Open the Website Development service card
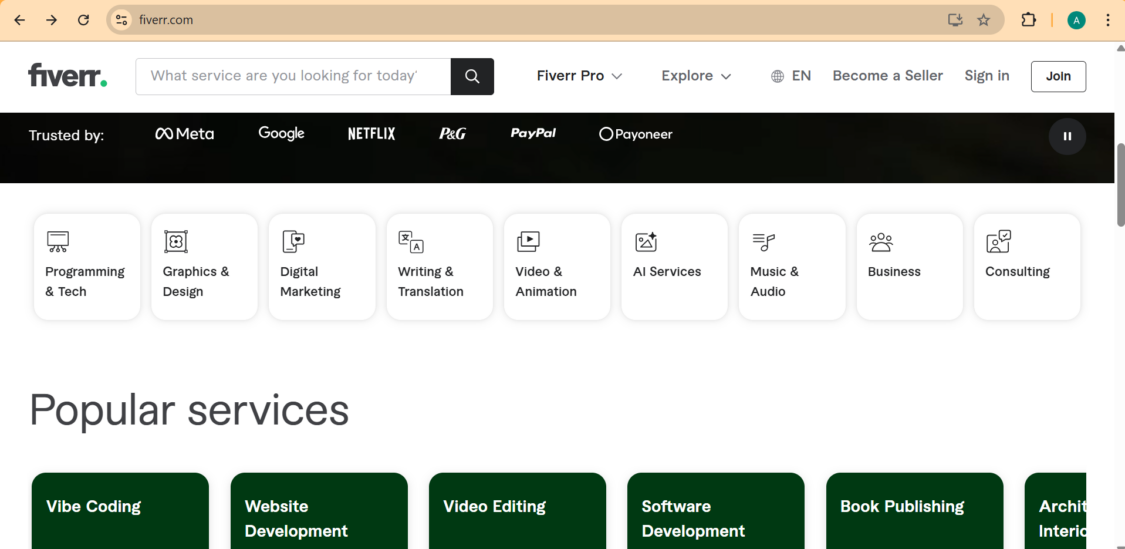Screen dimensions: 1125x549 (x=319, y=510)
